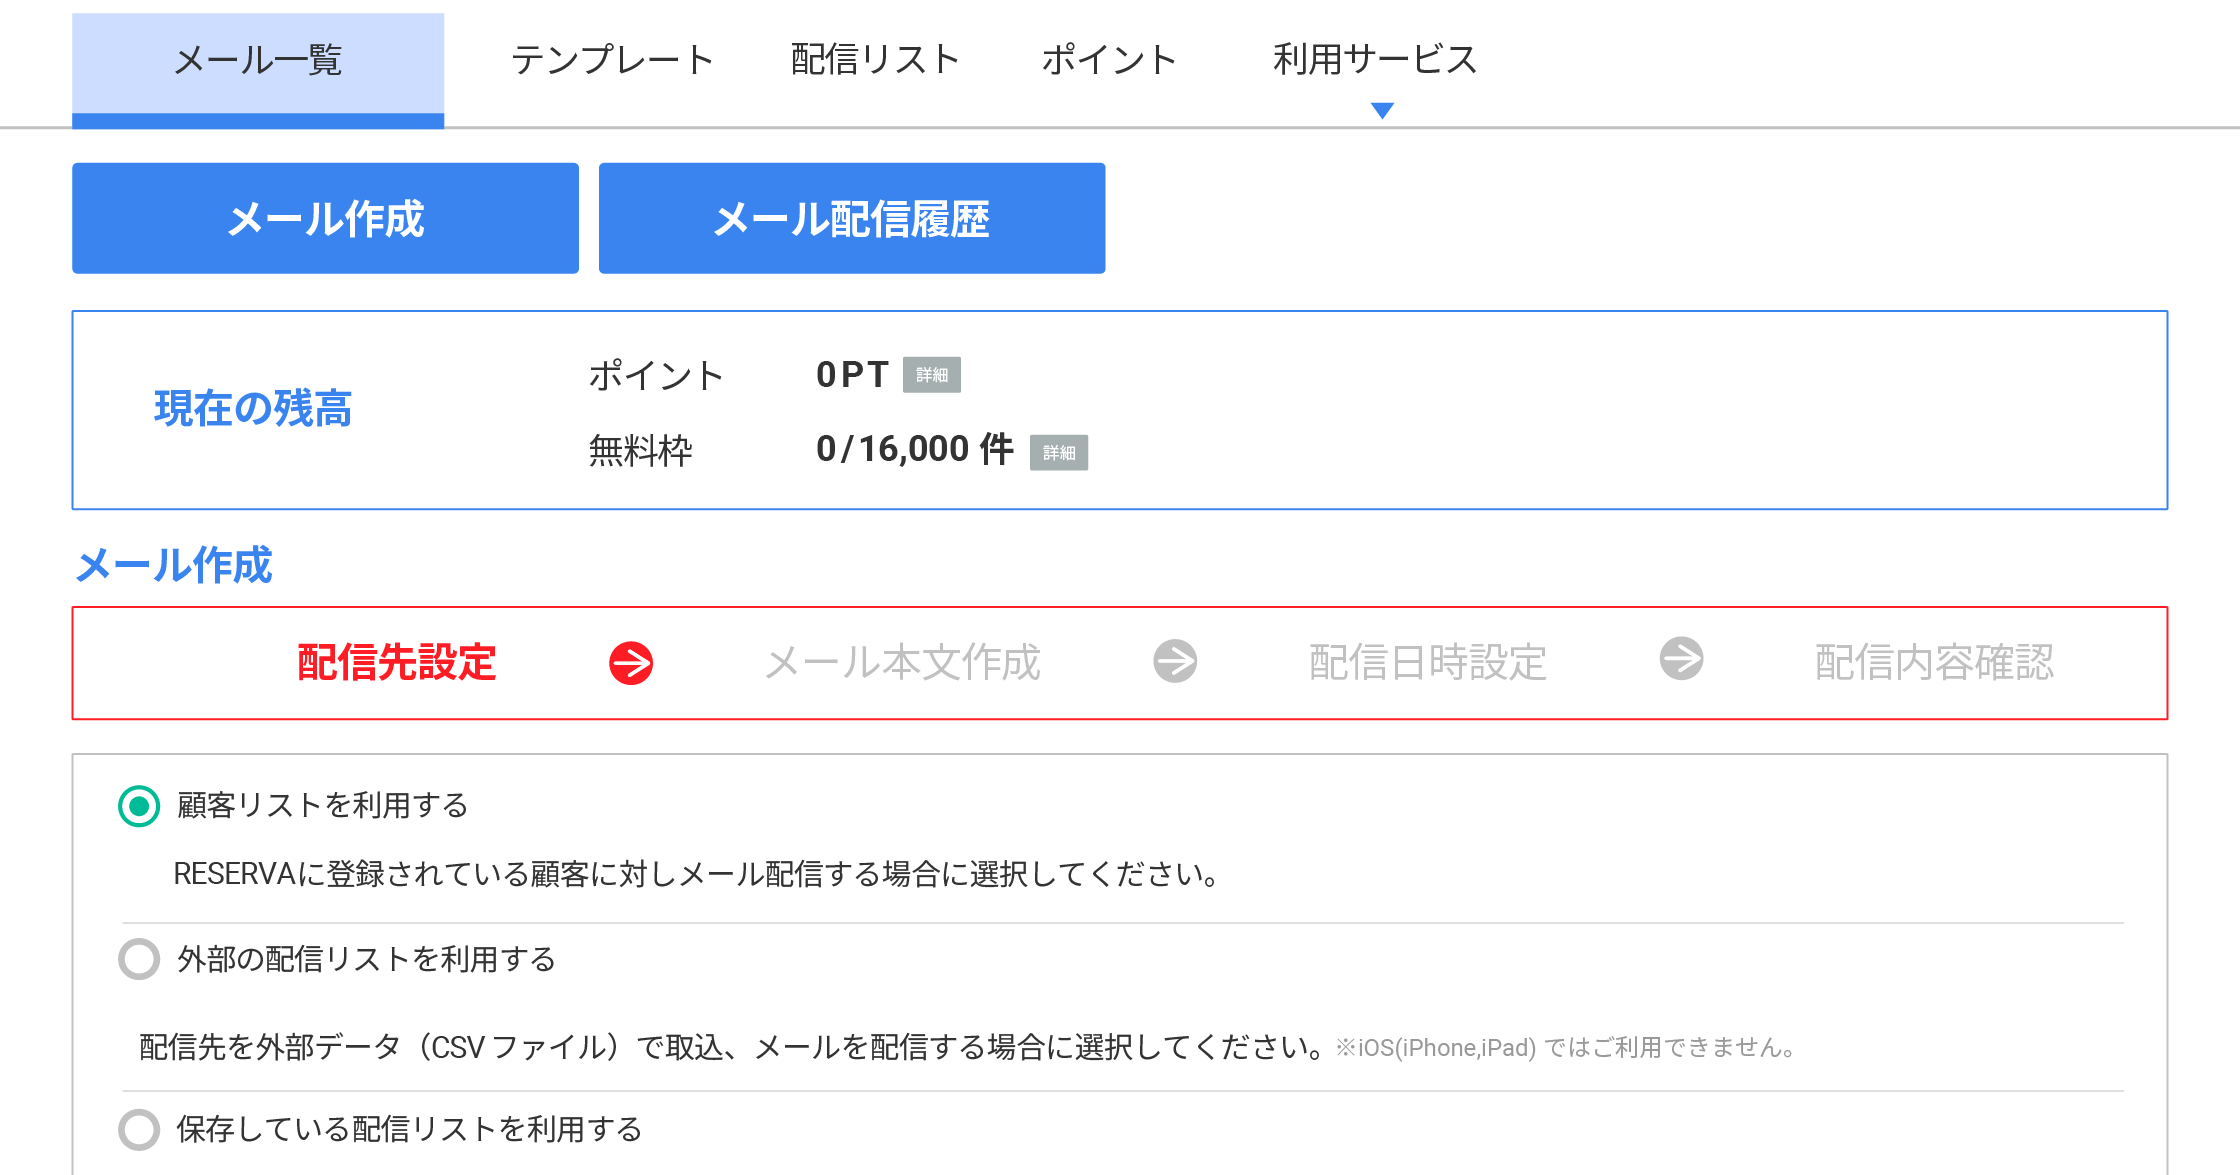The height and width of the screenshot is (1175, 2240).
Task: Expand the 利用サービス dropdown arrow
Action: [1382, 111]
